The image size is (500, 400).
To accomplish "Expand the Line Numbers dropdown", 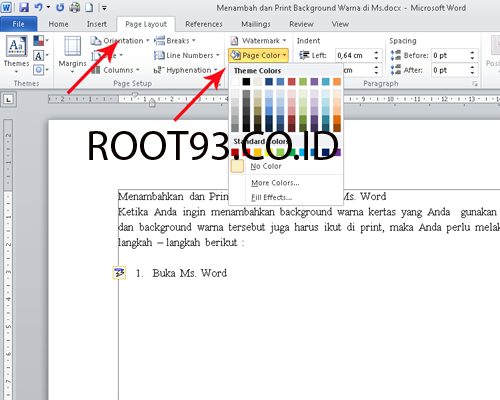I will pyautogui.click(x=187, y=55).
